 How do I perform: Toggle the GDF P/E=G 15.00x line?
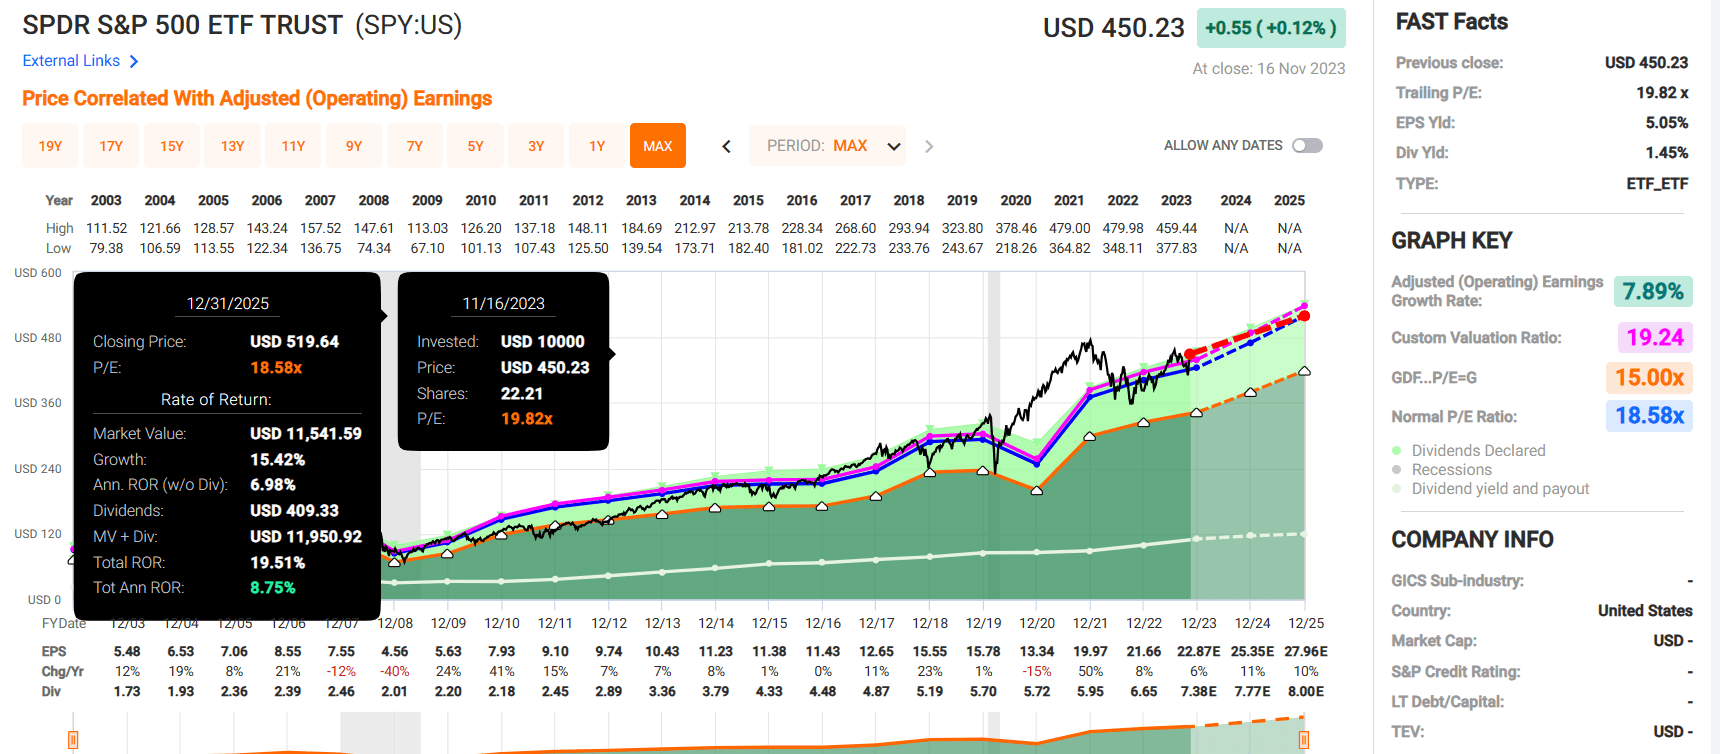1649,377
